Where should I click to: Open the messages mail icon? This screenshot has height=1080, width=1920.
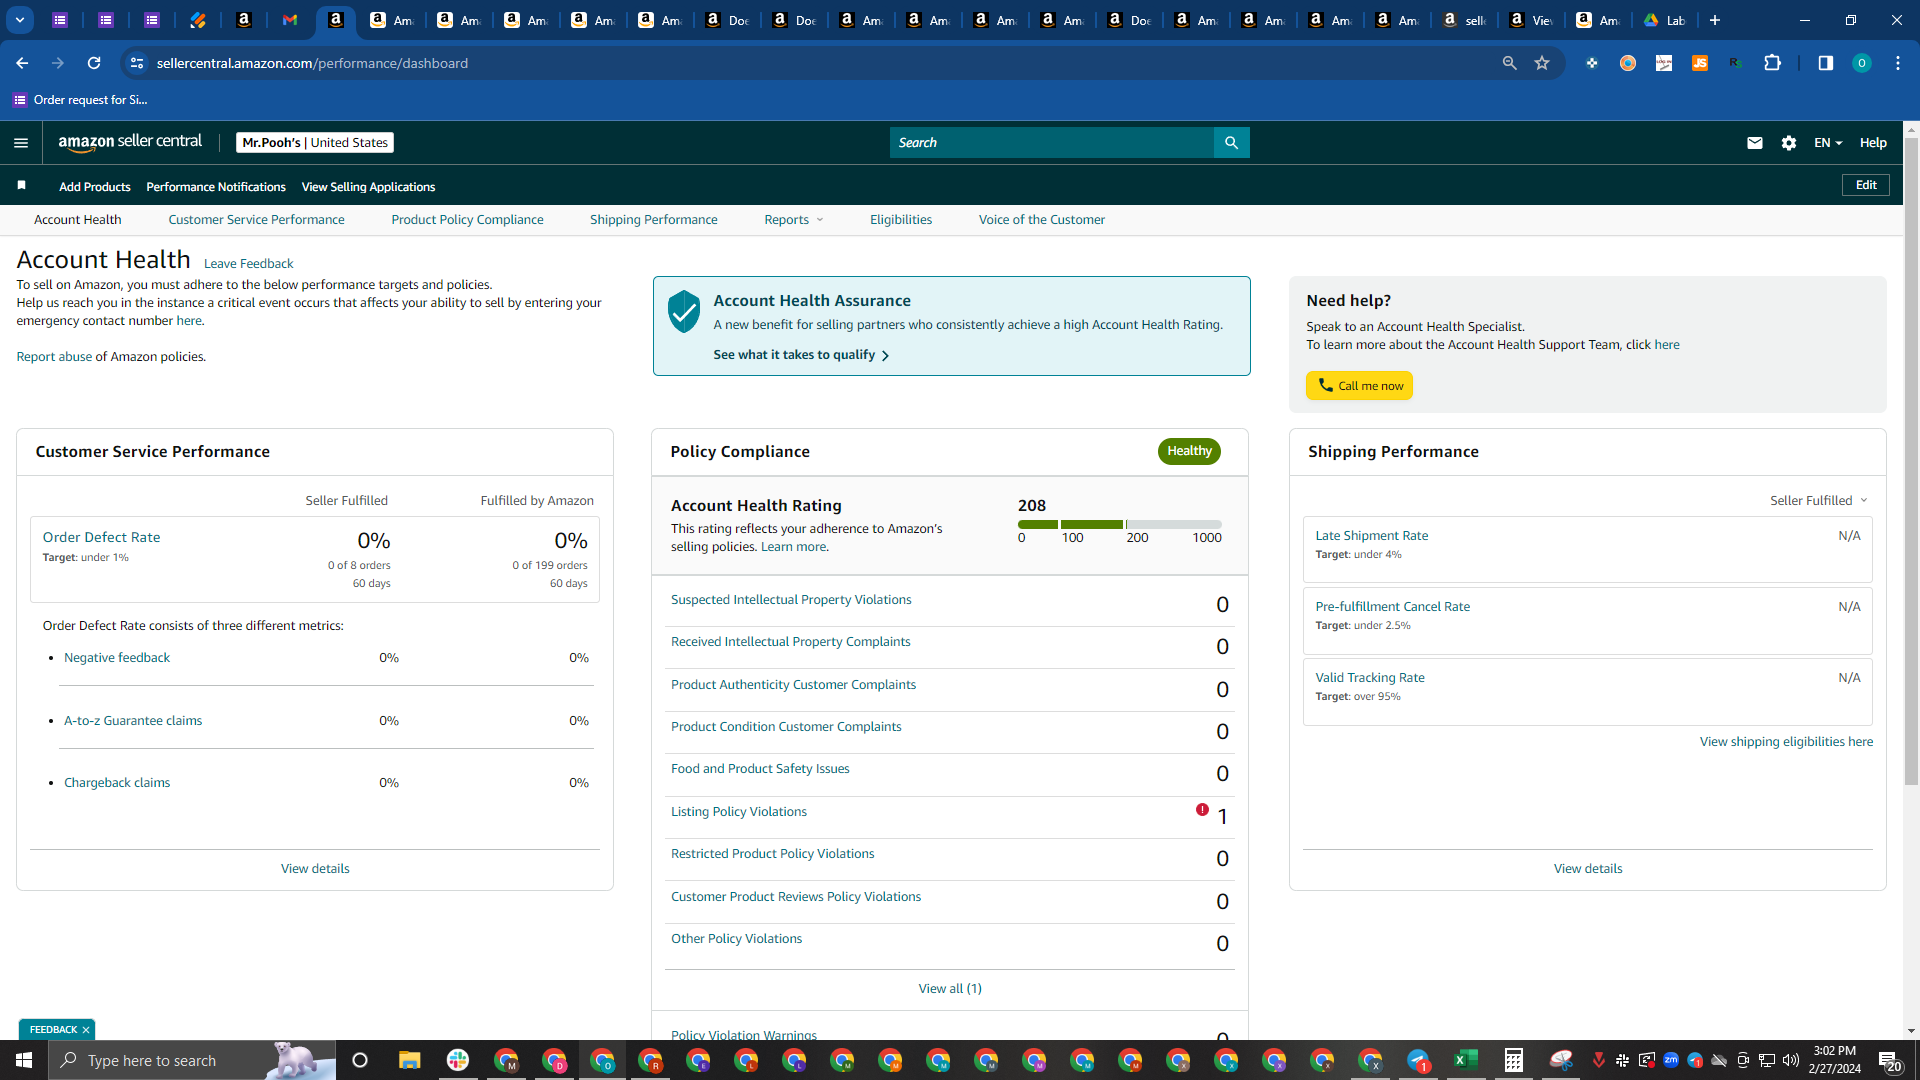click(1754, 143)
